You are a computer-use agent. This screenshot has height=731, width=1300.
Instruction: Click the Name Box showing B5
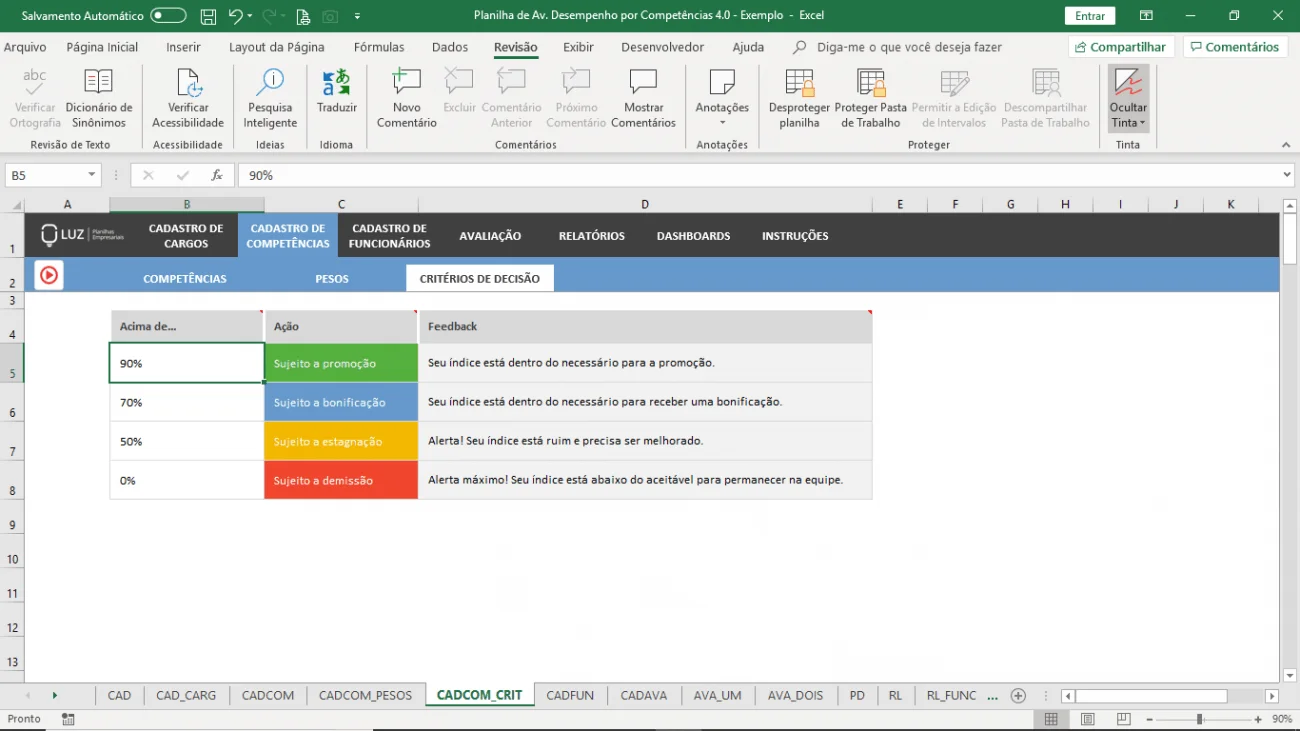pyautogui.click(x=45, y=175)
